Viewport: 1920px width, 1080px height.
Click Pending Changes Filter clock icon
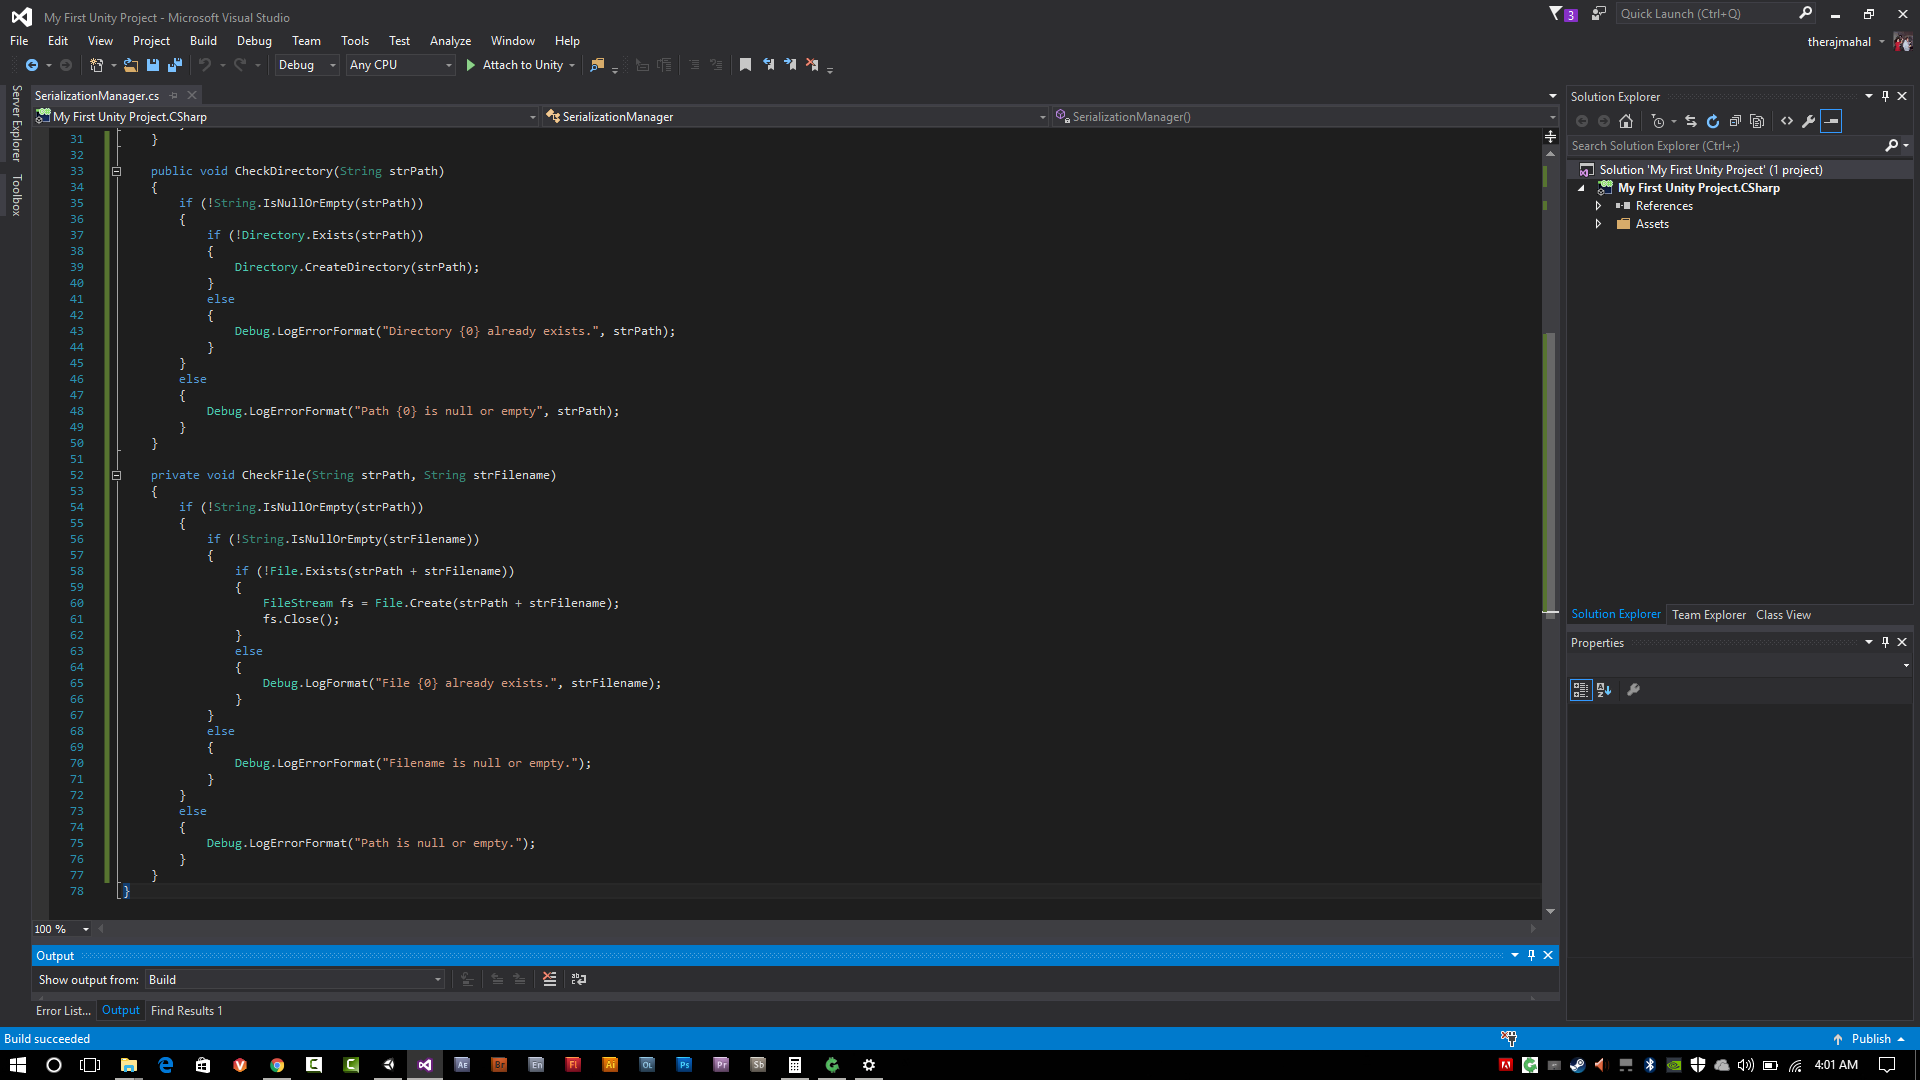pyautogui.click(x=1658, y=121)
